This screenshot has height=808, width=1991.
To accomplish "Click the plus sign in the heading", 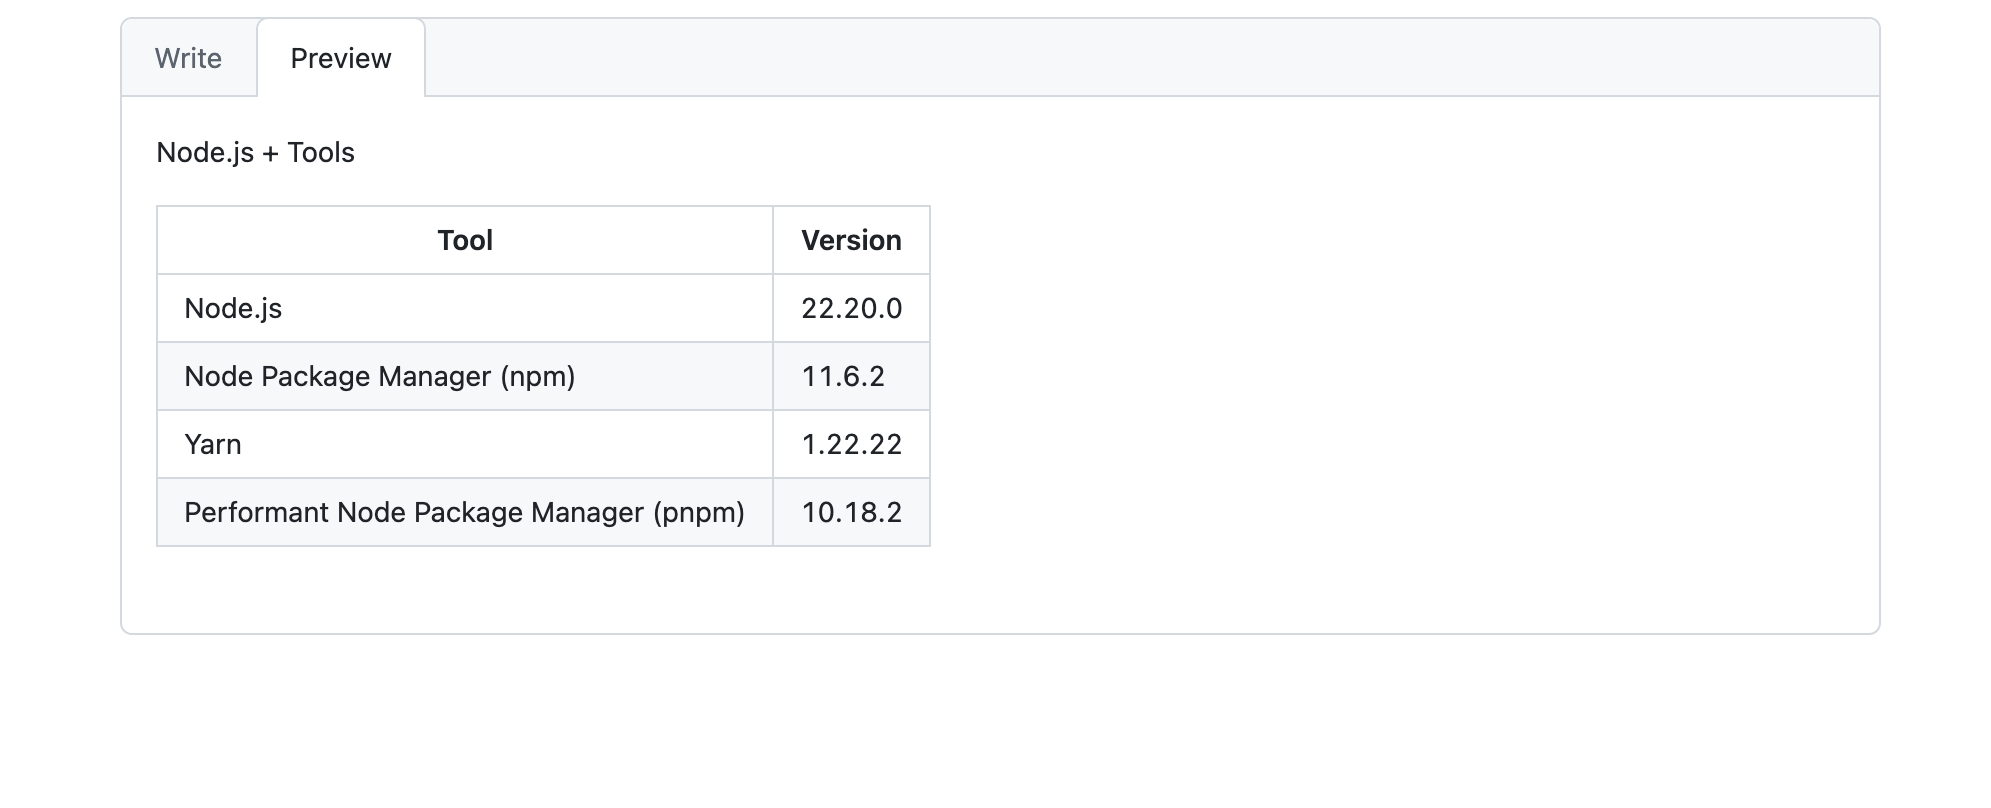I will click(270, 153).
